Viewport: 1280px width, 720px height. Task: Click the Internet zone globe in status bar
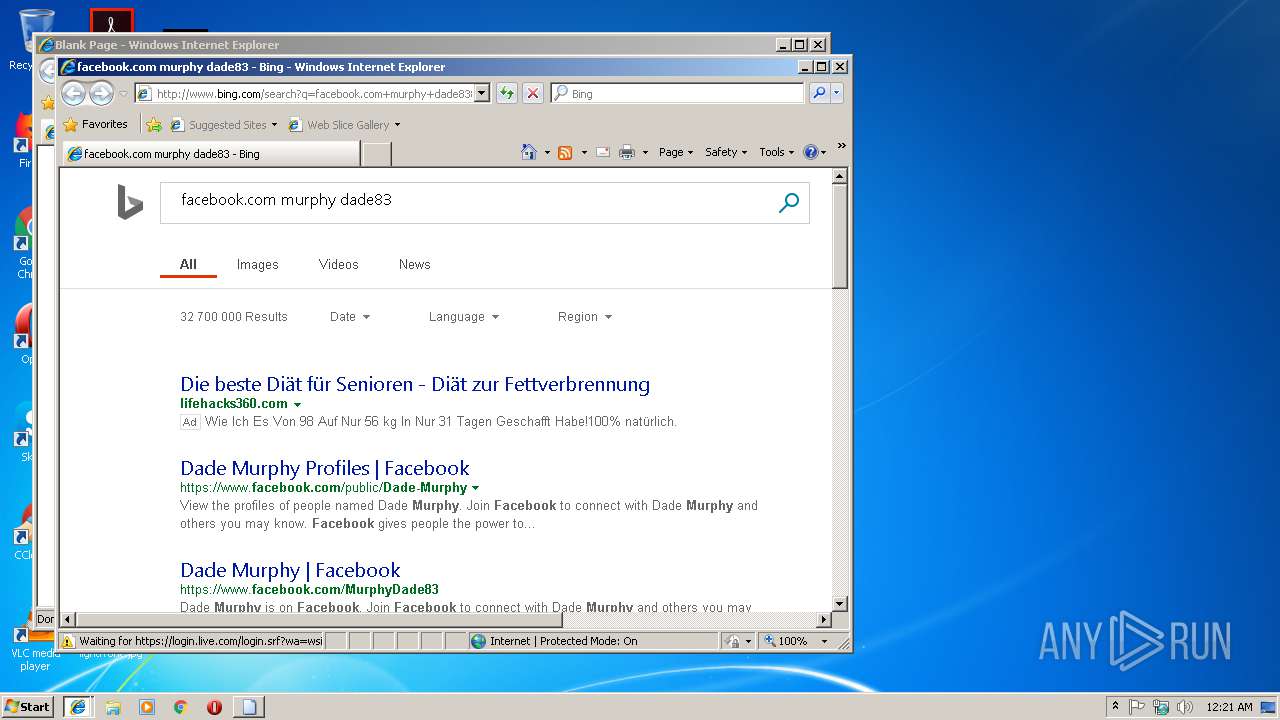point(478,641)
